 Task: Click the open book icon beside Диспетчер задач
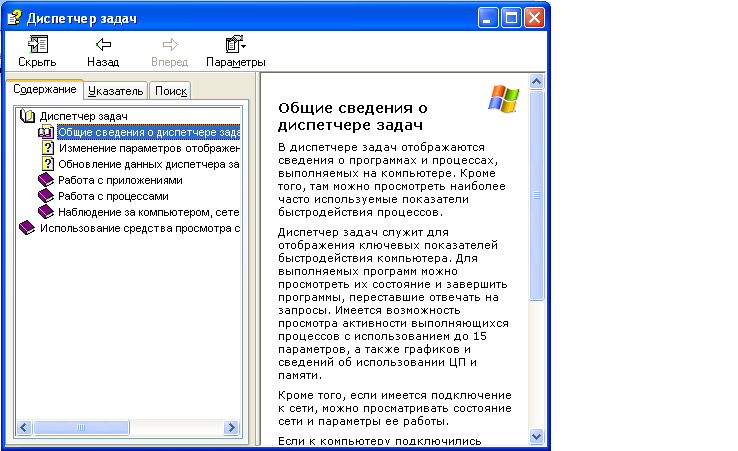click(x=27, y=116)
